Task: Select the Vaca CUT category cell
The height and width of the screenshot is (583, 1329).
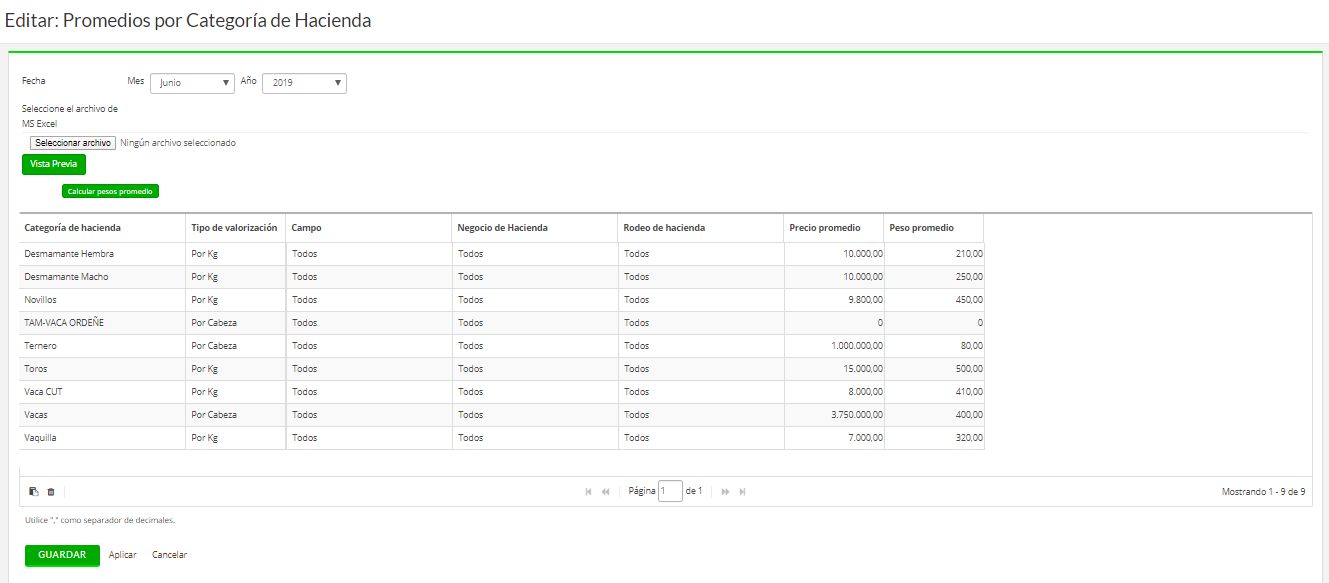Action: tap(102, 392)
